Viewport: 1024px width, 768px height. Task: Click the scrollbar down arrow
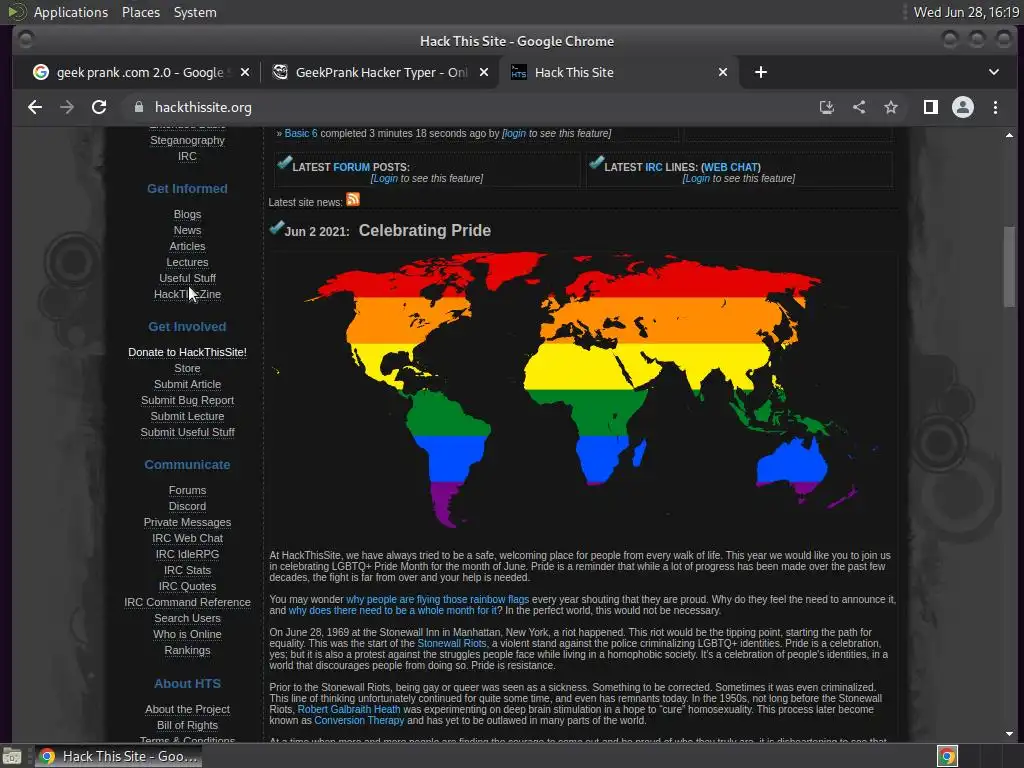pyautogui.click(x=1010, y=733)
